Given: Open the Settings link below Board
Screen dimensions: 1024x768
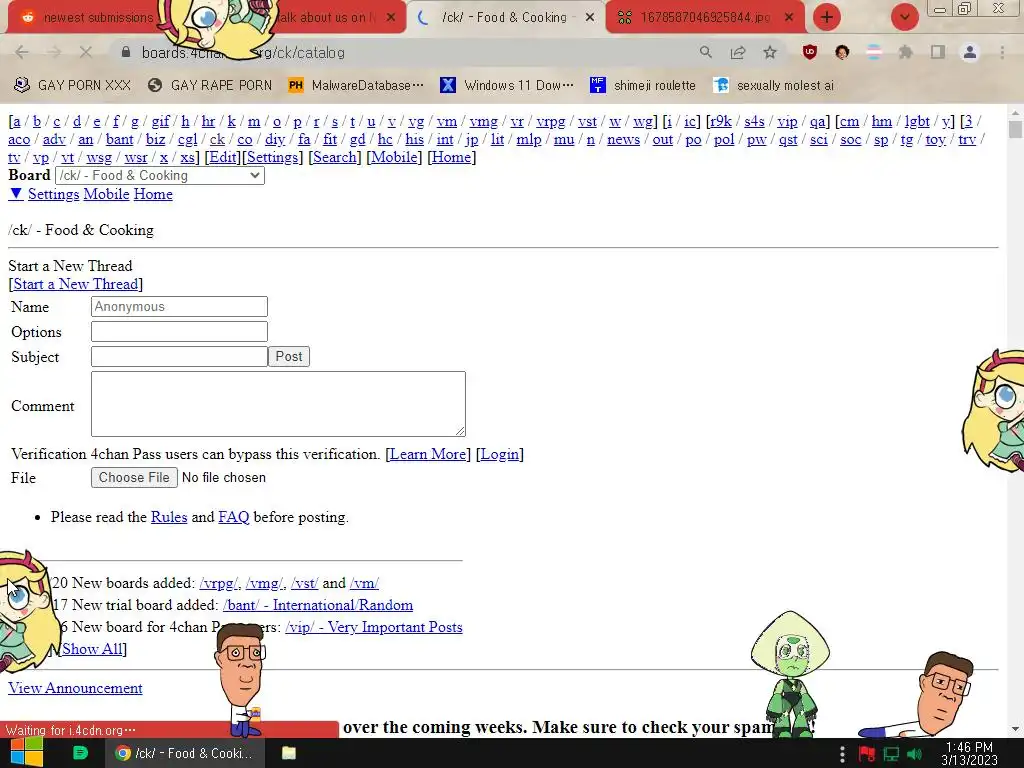Looking at the screenshot, I should [x=54, y=194].
